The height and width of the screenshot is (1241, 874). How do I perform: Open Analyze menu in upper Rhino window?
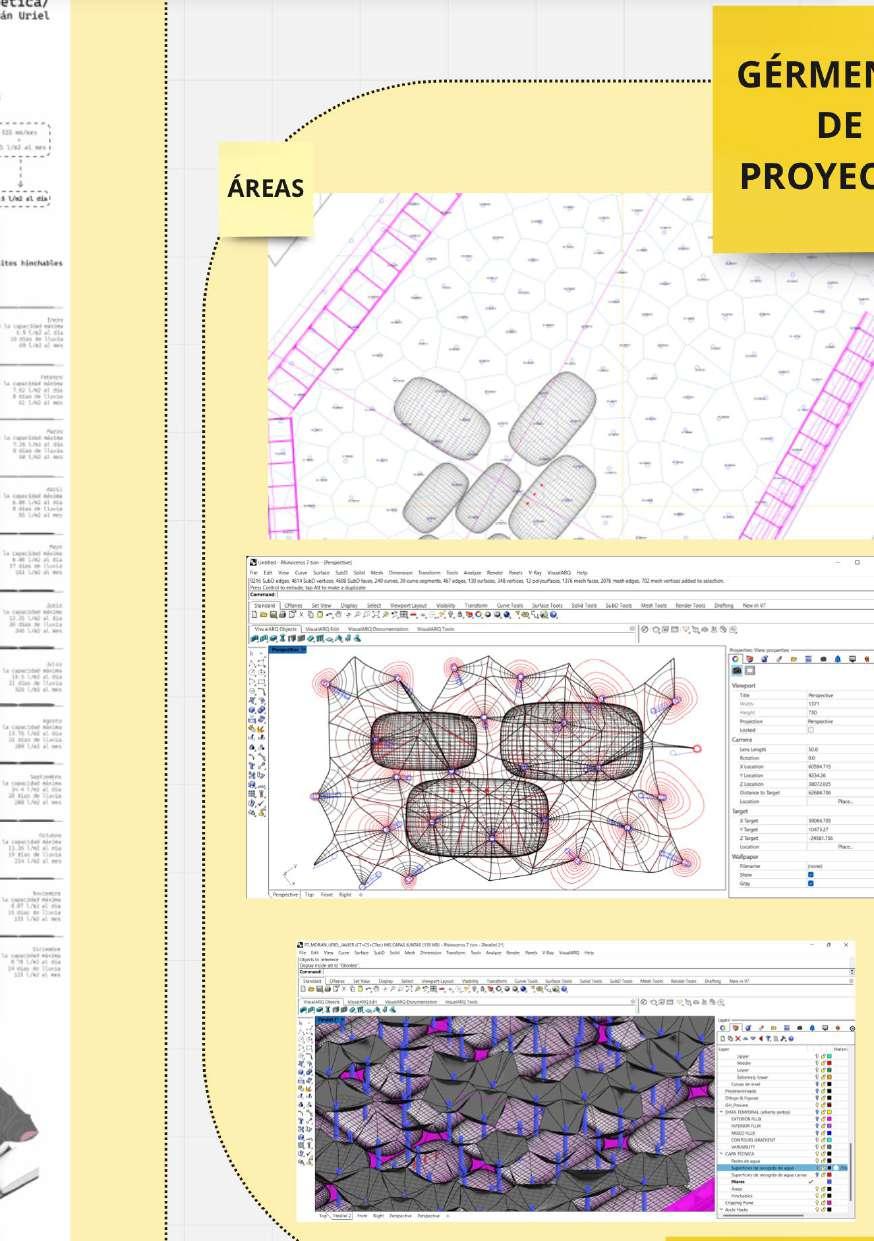click(x=472, y=572)
